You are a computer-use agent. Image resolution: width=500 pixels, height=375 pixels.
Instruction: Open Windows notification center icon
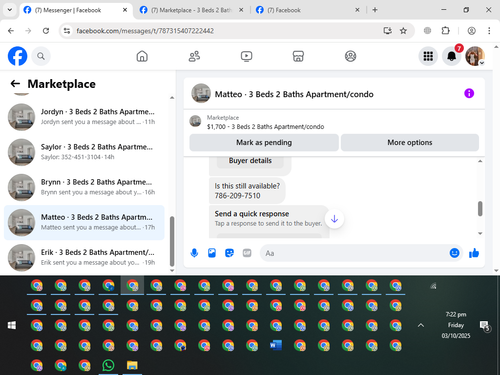[x=484, y=326]
